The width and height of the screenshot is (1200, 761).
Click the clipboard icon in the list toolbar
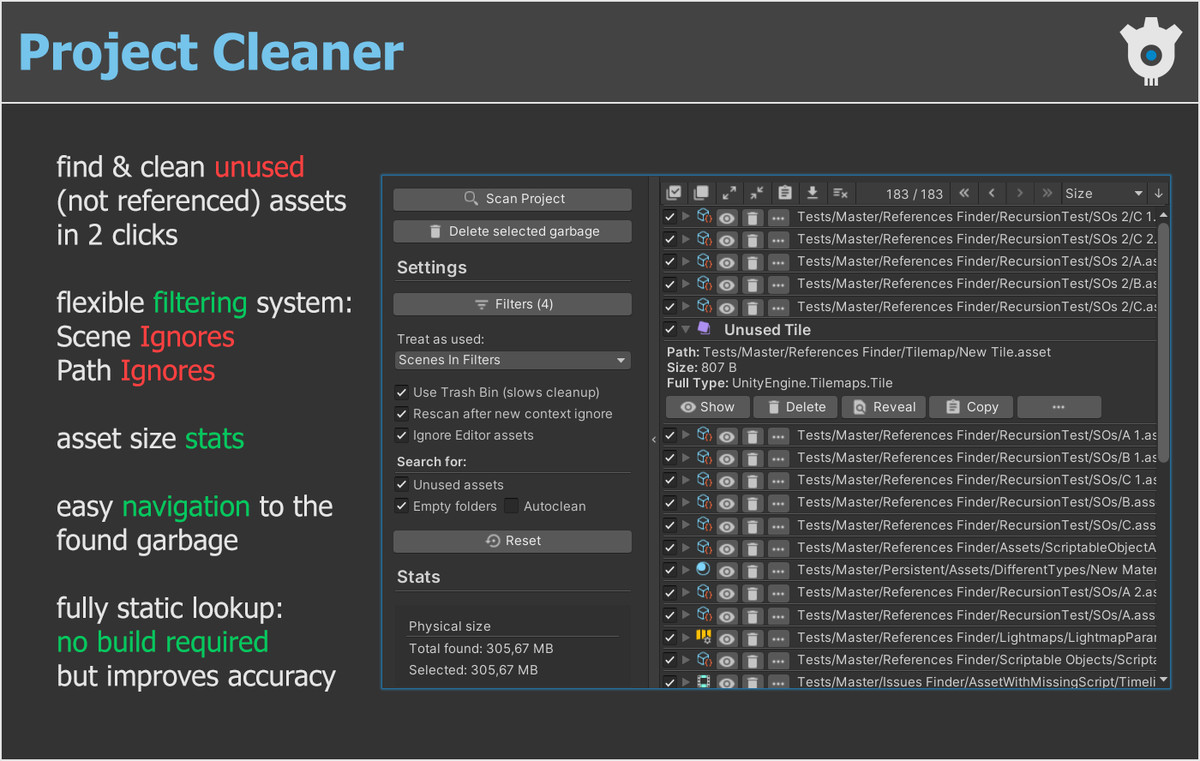tap(784, 192)
